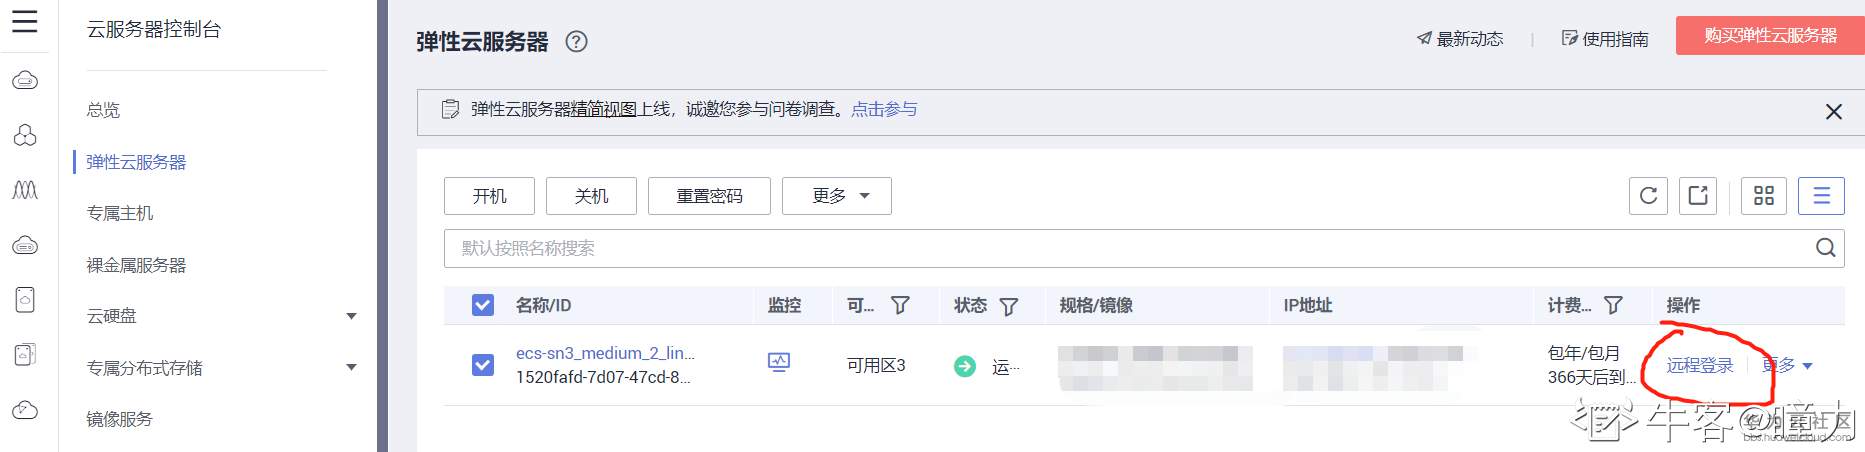Screen dimensions: 1865x452
Task: Click the export list icon
Action: click(x=1698, y=196)
